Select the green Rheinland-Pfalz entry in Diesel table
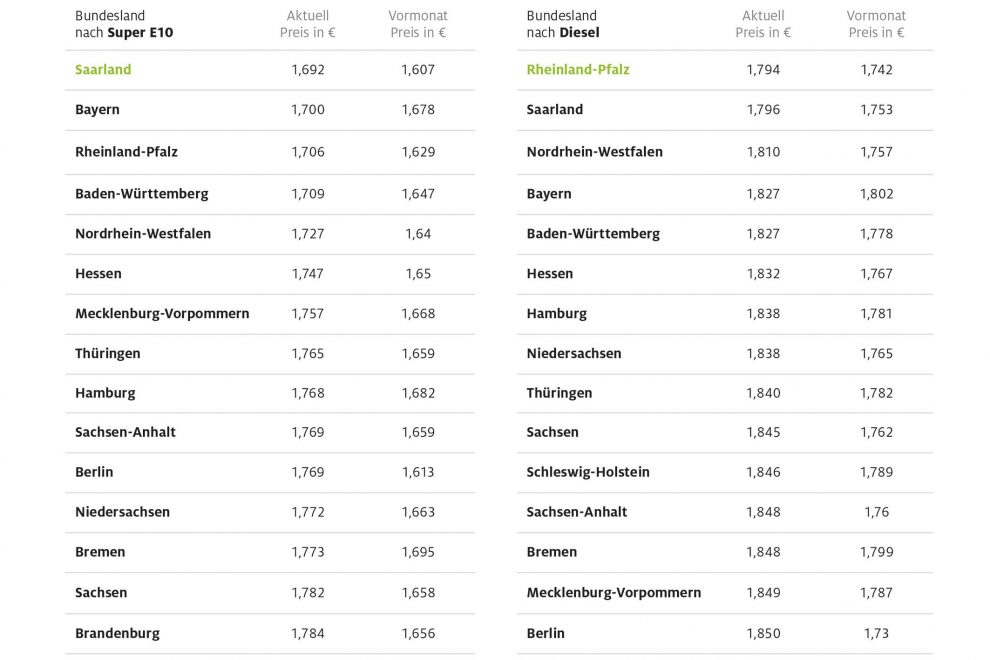 (578, 70)
